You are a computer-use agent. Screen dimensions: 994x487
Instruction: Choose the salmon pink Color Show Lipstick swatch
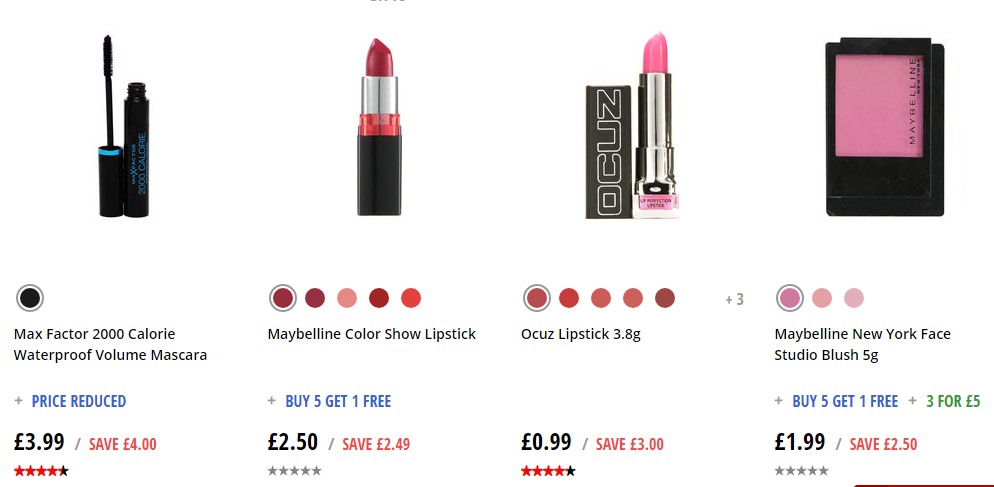click(x=347, y=298)
